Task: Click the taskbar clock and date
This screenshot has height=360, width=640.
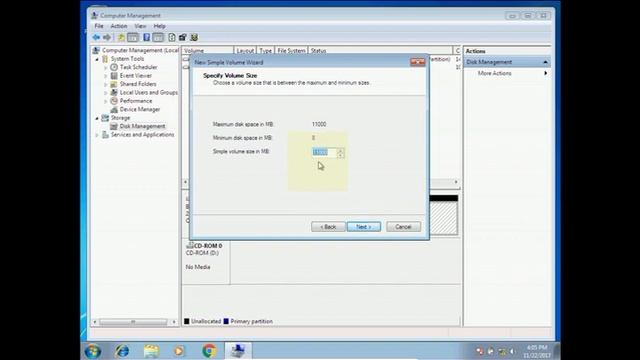Action: click(537, 351)
